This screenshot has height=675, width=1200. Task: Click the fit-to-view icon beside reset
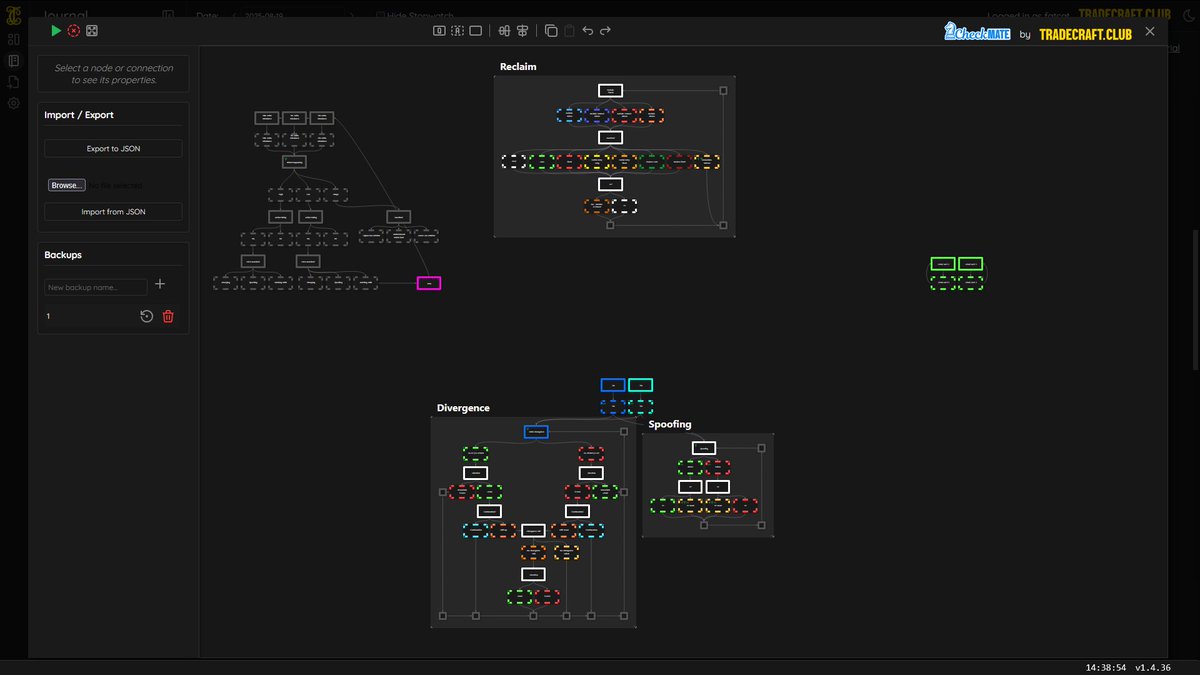(92, 31)
